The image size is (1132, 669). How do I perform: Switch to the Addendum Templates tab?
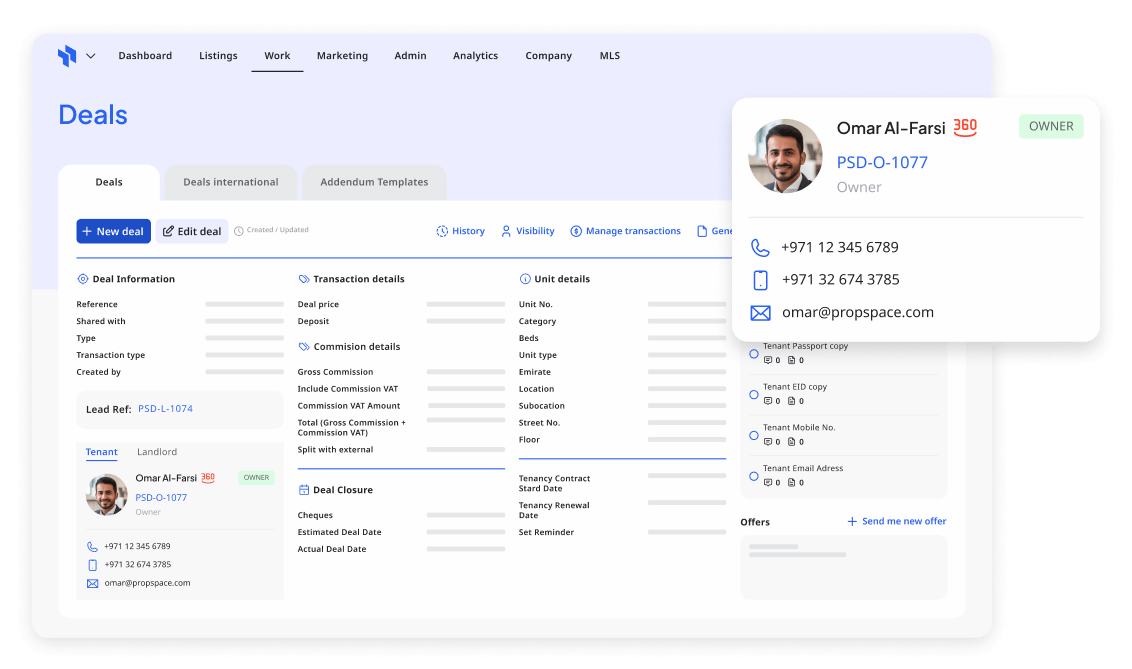pos(374,182)
